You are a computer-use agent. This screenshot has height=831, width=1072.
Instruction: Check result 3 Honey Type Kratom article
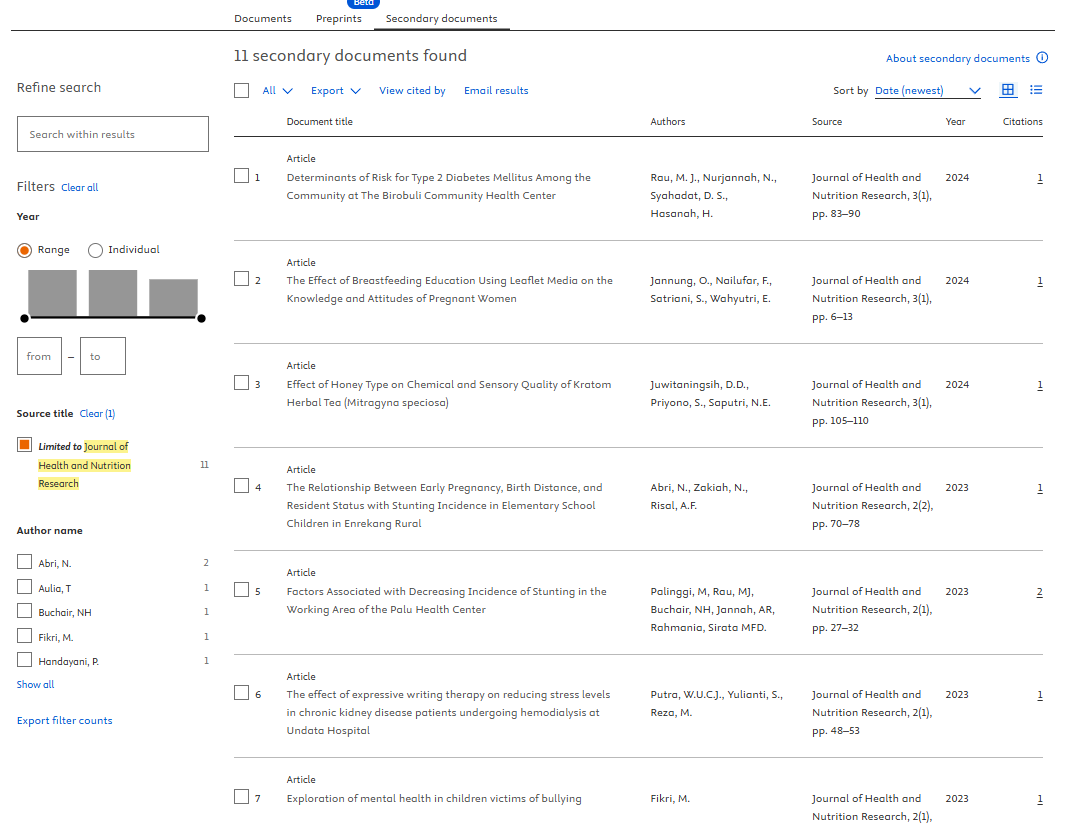tap(241, 383)
